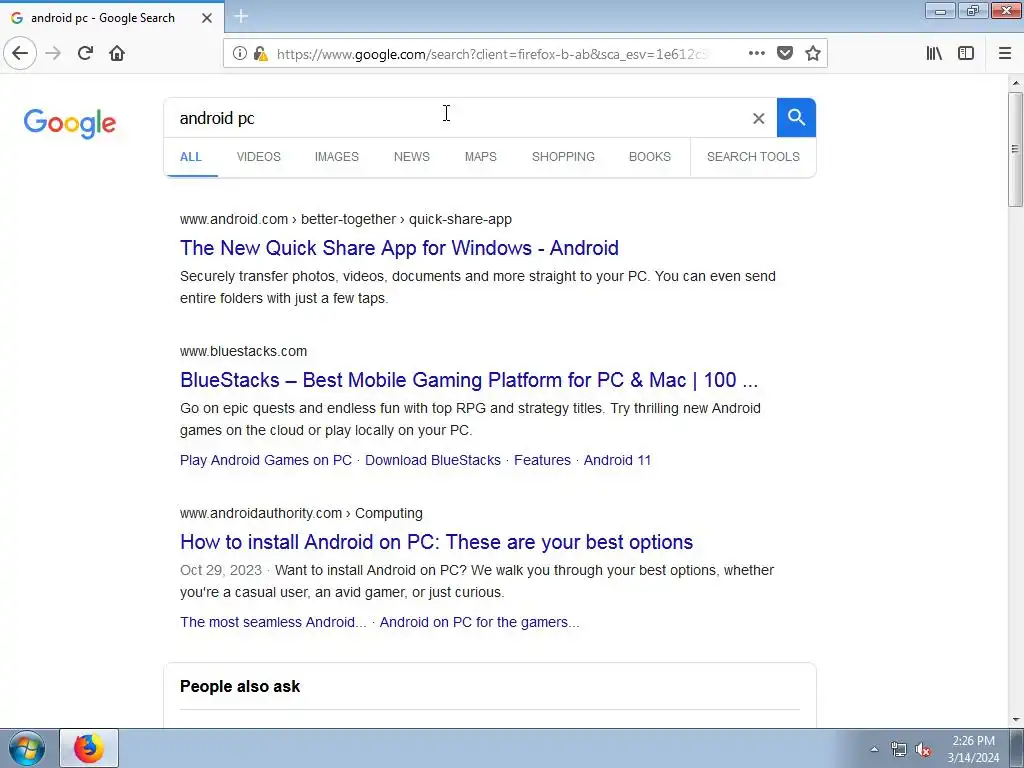Follow the 'Features' sitelink

pos(542,460)
